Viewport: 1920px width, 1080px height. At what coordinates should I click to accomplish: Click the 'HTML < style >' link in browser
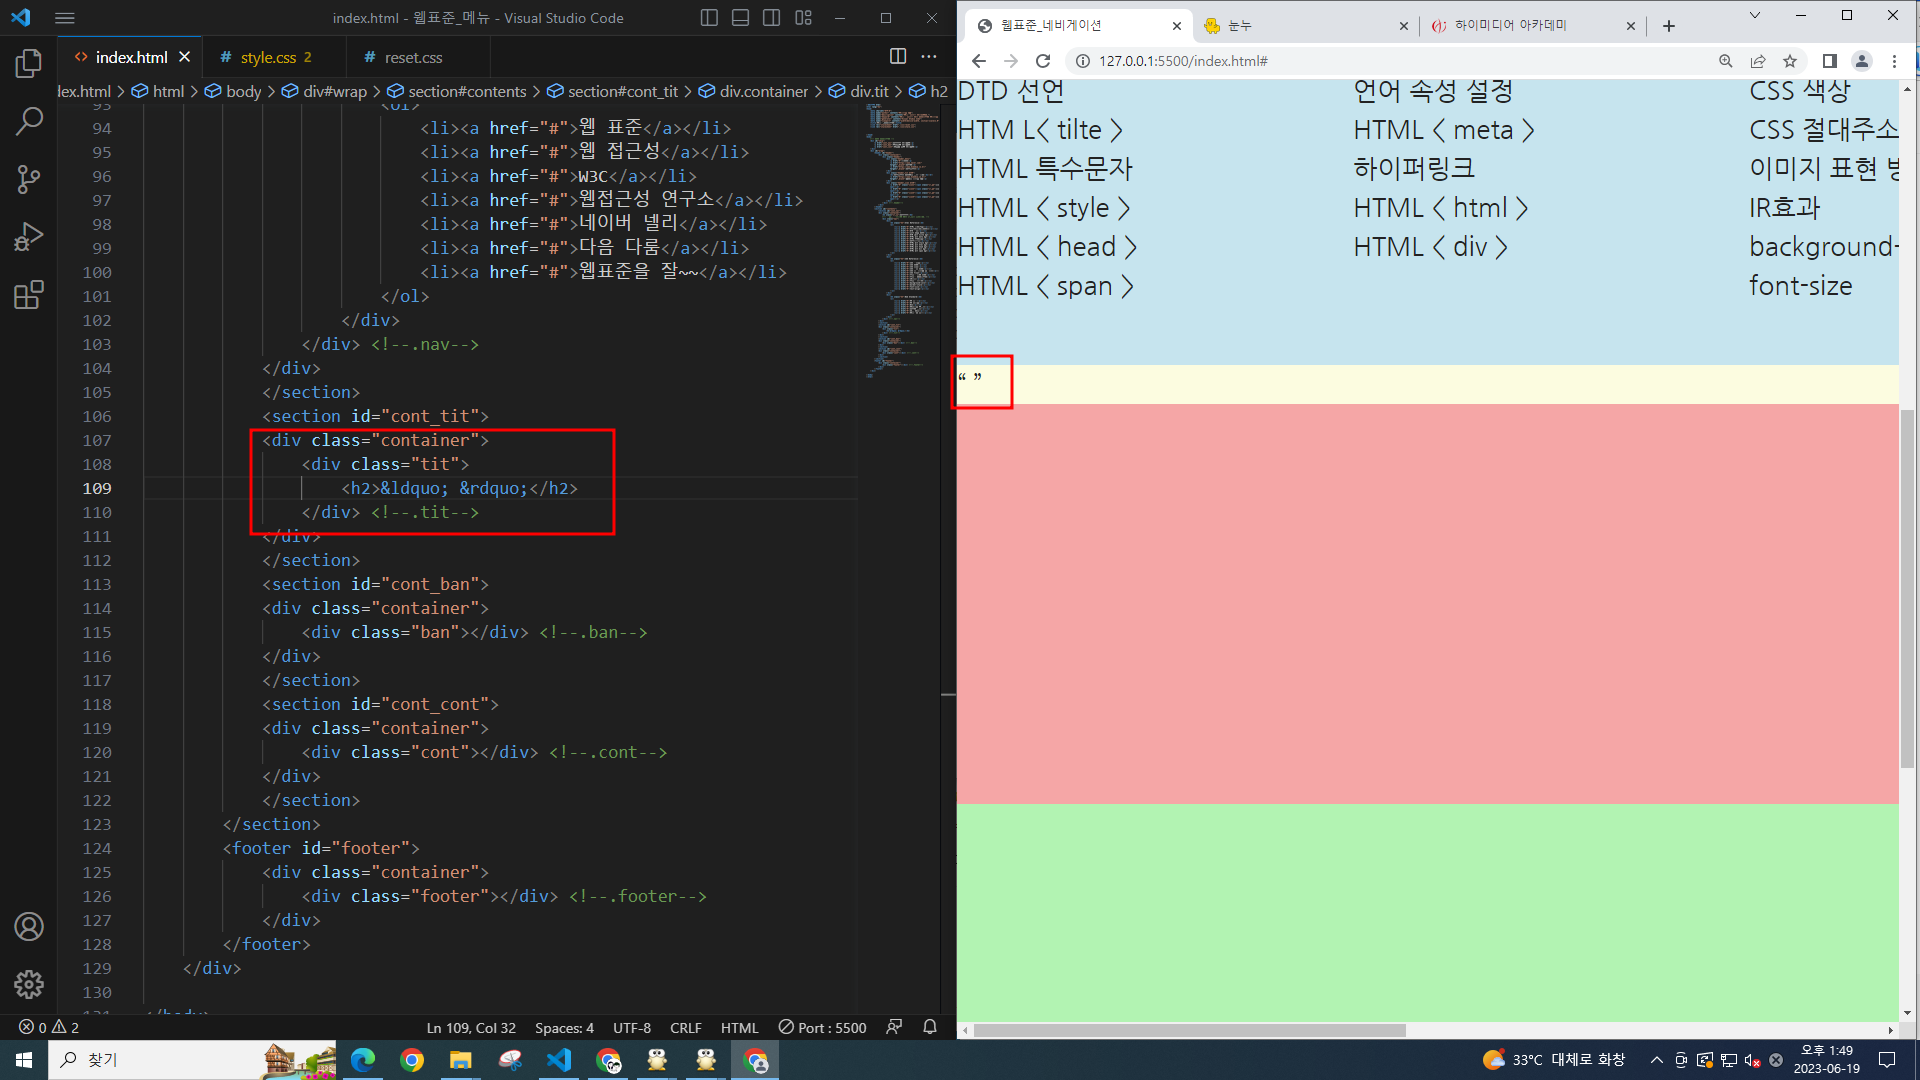1043,208
